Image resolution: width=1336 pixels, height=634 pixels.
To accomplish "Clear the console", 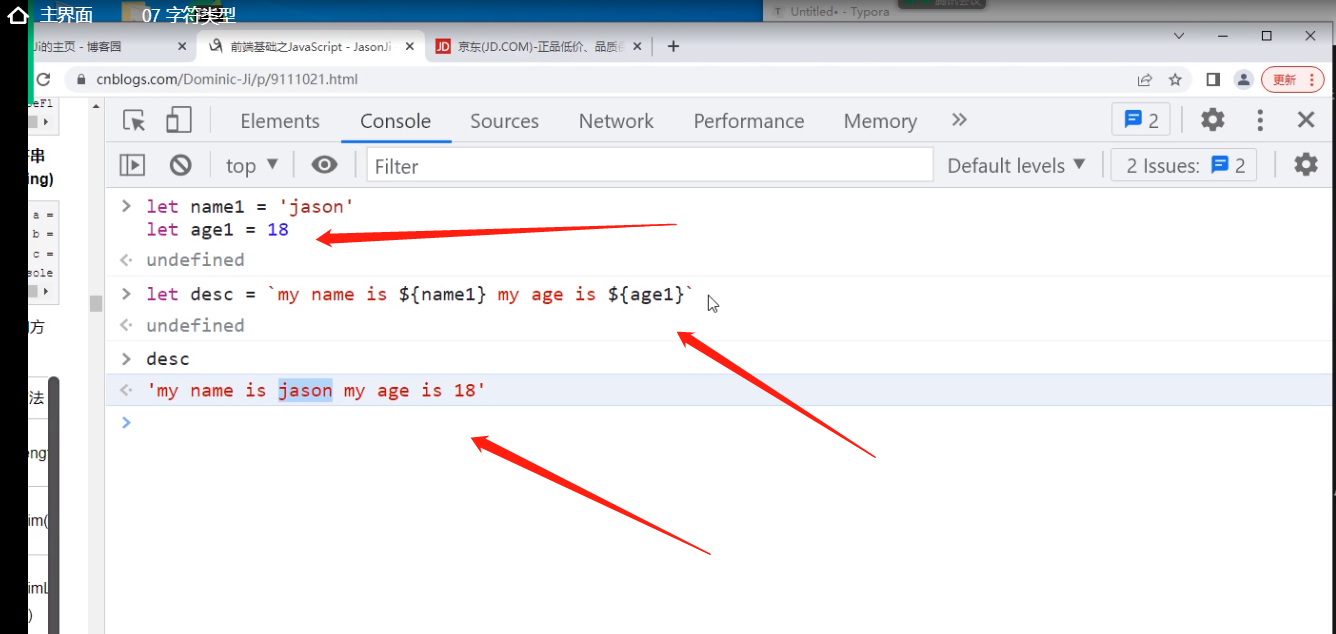I will [x=180, y=165].
